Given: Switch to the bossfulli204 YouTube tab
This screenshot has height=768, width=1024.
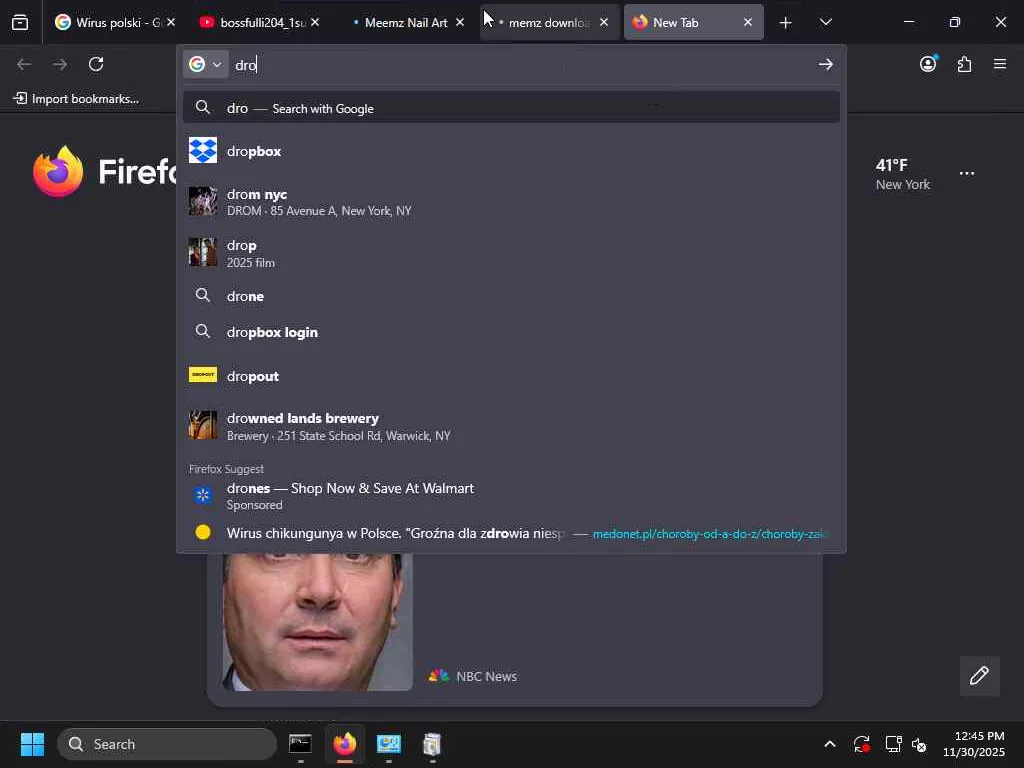Looking at the screenshot, I should tap(259, 22).
